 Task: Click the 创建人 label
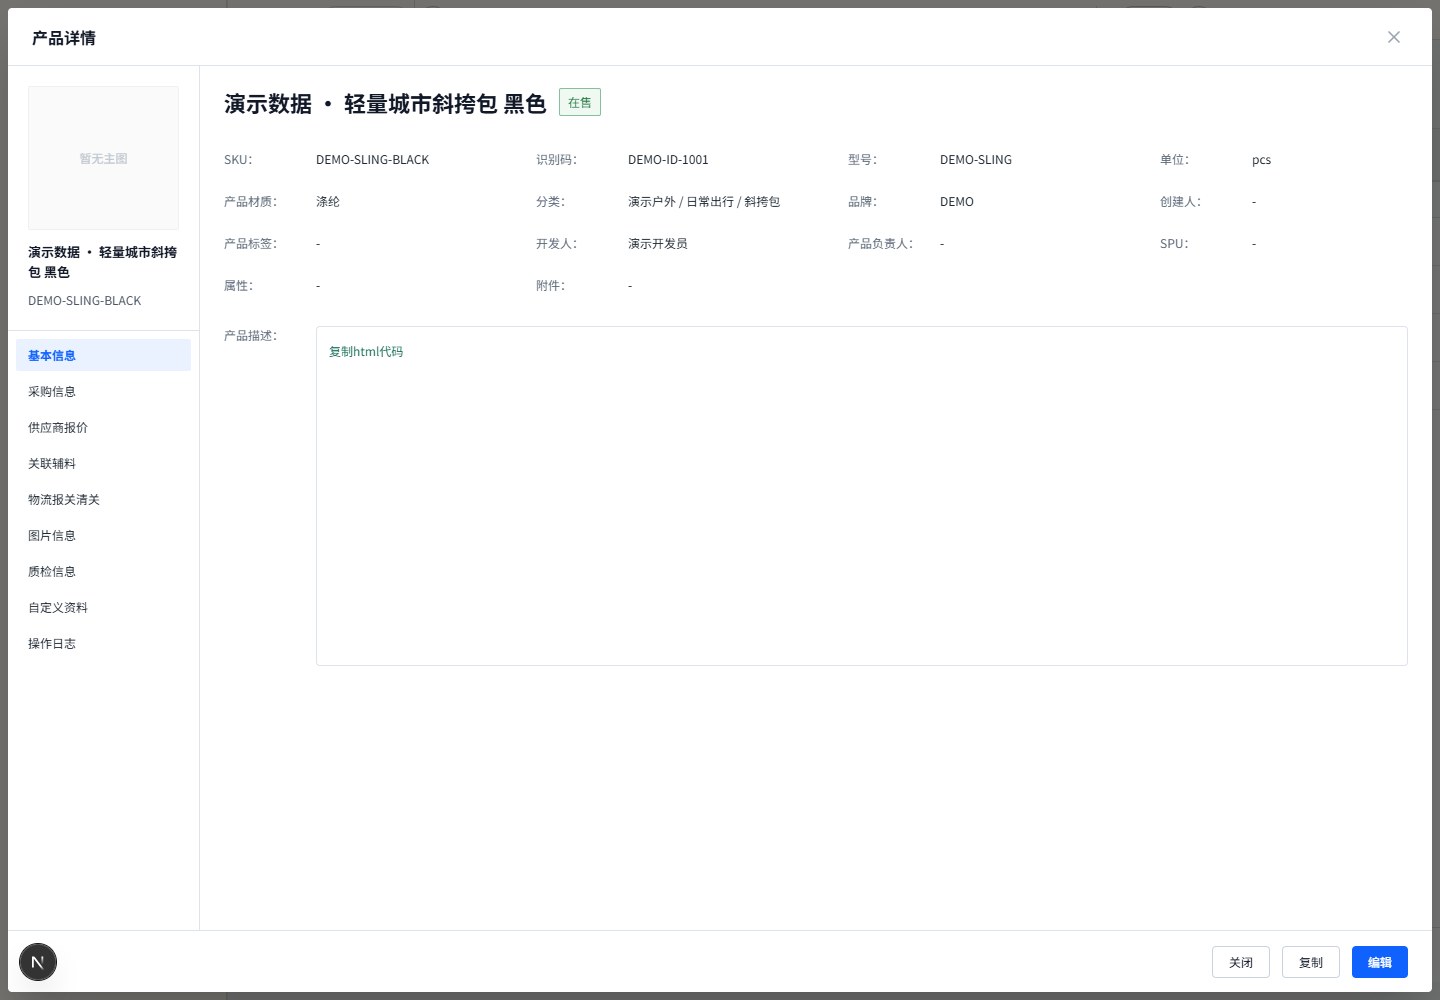pyautogui.click(x=1180, y=202)
